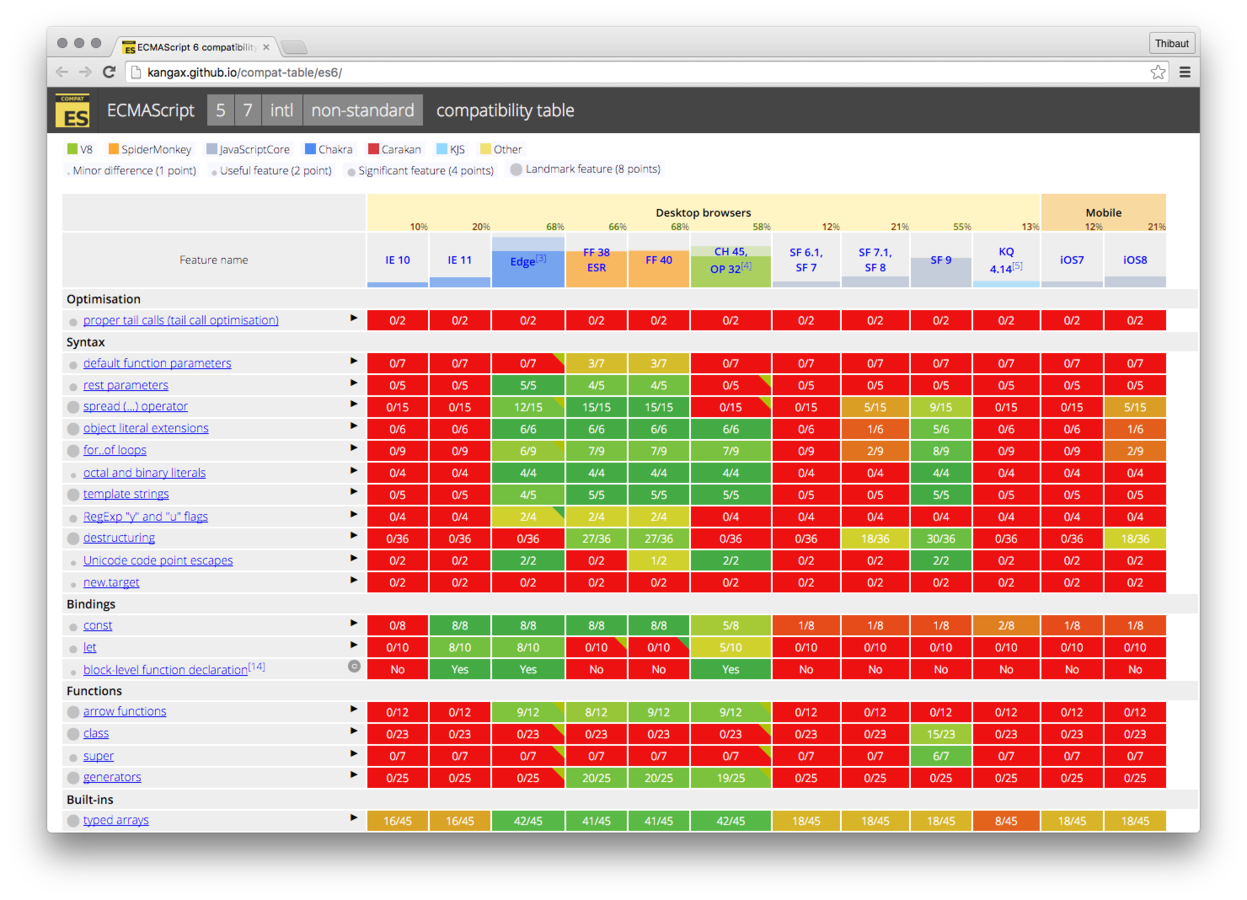
Task: Open default function parameters link
Action: coord(157,363)
